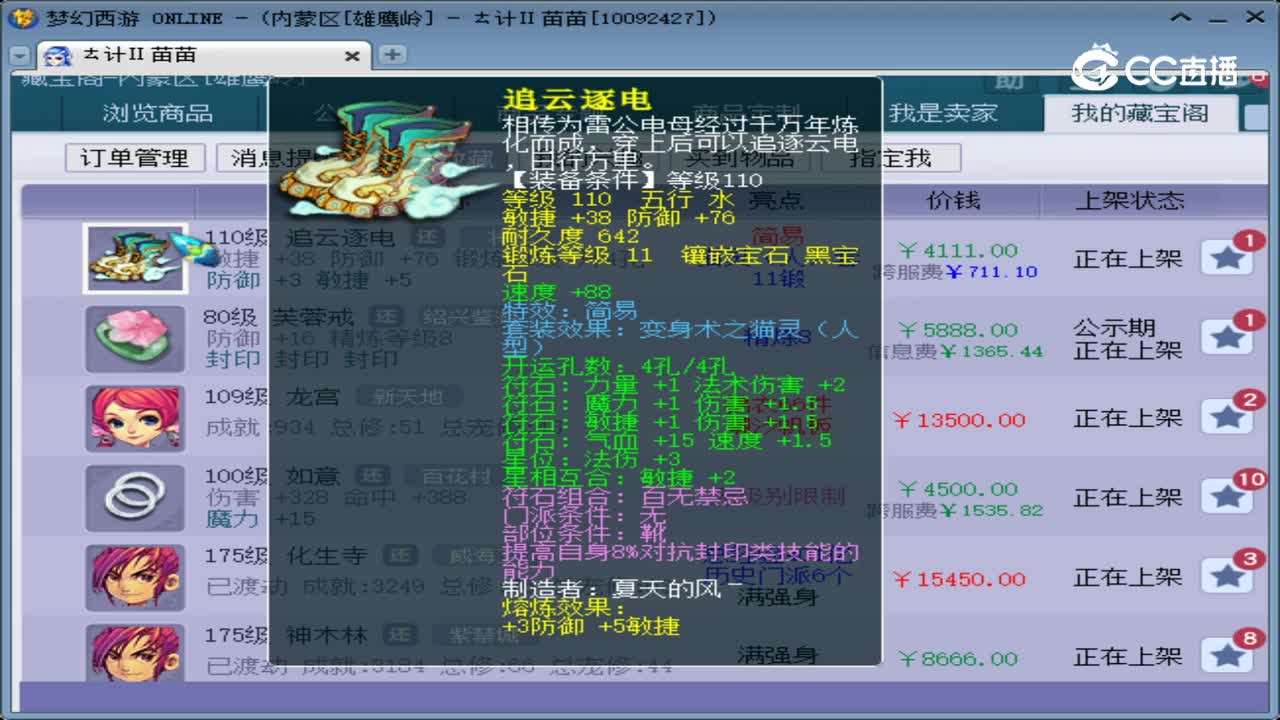Click 公示期 status of 芙蓉戒 row

pyautogui.click(x=1114, y=328)
